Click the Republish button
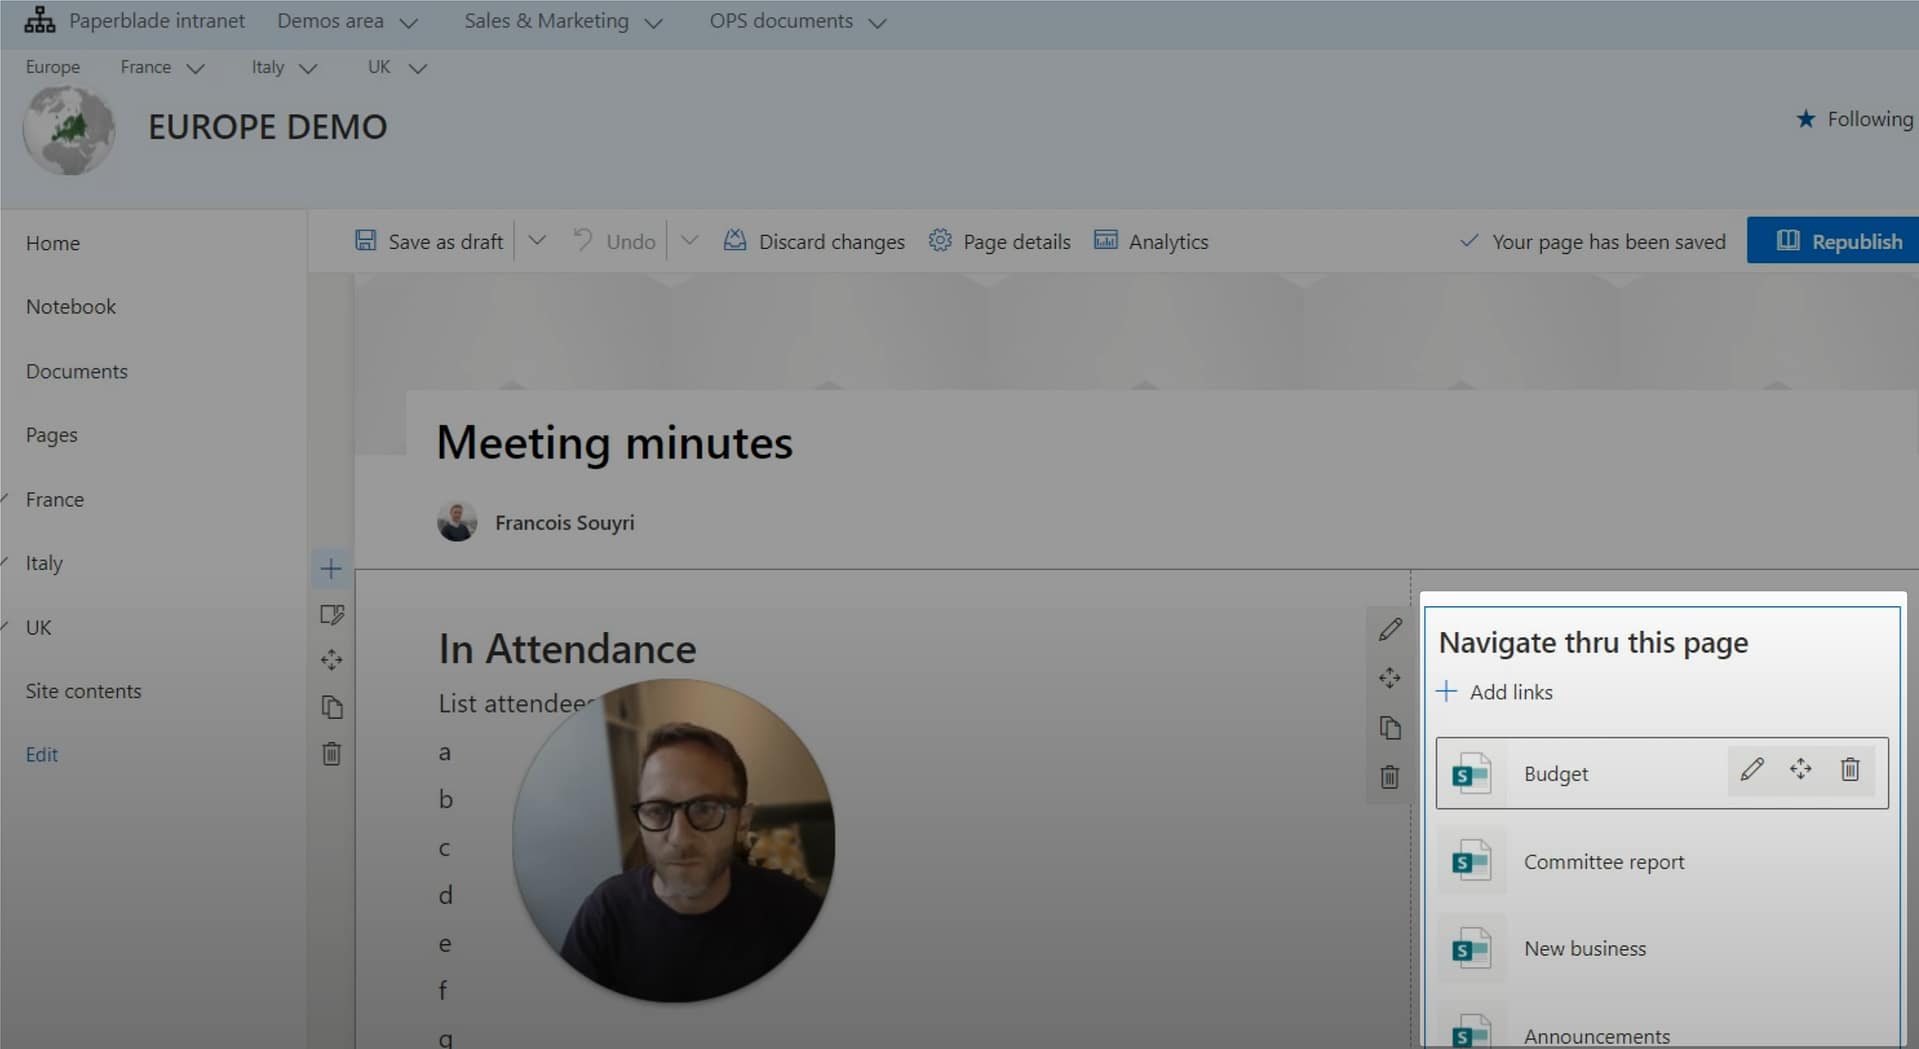Screen dimensions: 1919x1049 1837,241
